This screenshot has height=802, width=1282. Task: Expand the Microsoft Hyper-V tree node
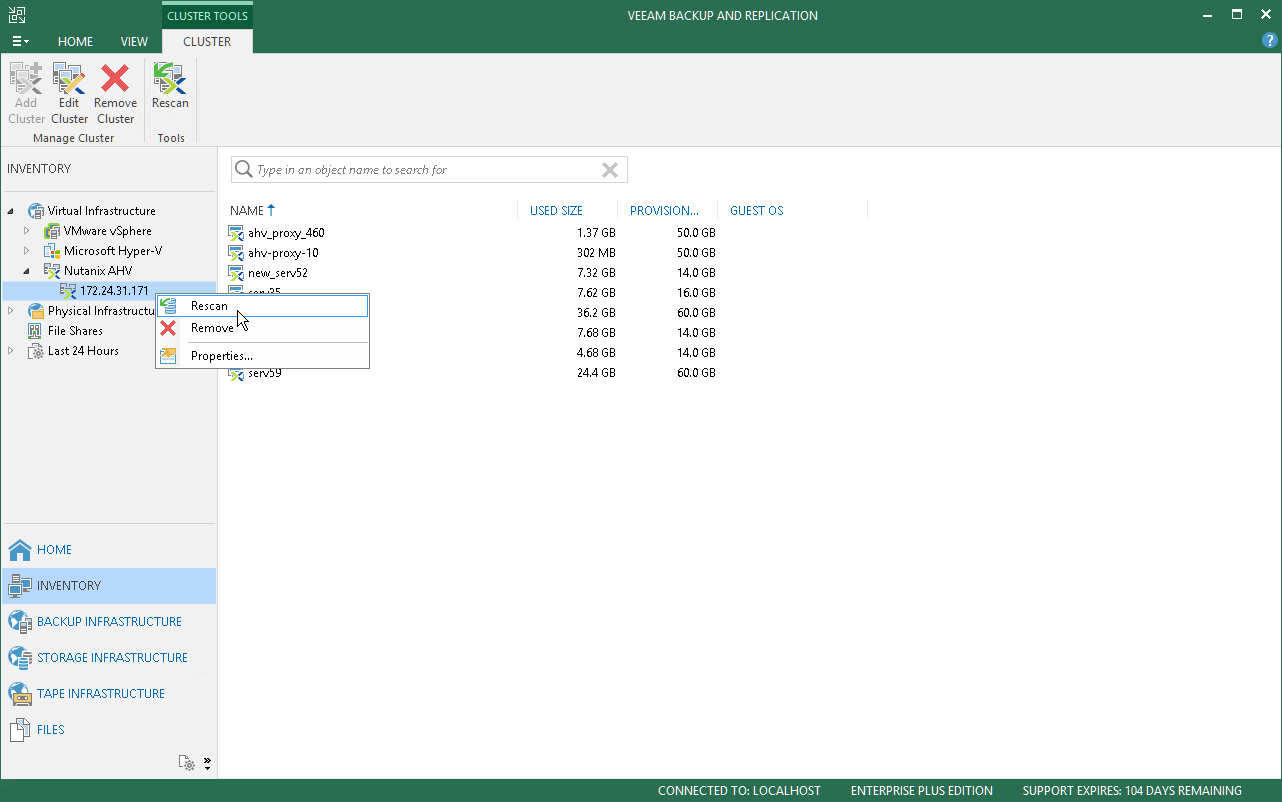point(27,251)
